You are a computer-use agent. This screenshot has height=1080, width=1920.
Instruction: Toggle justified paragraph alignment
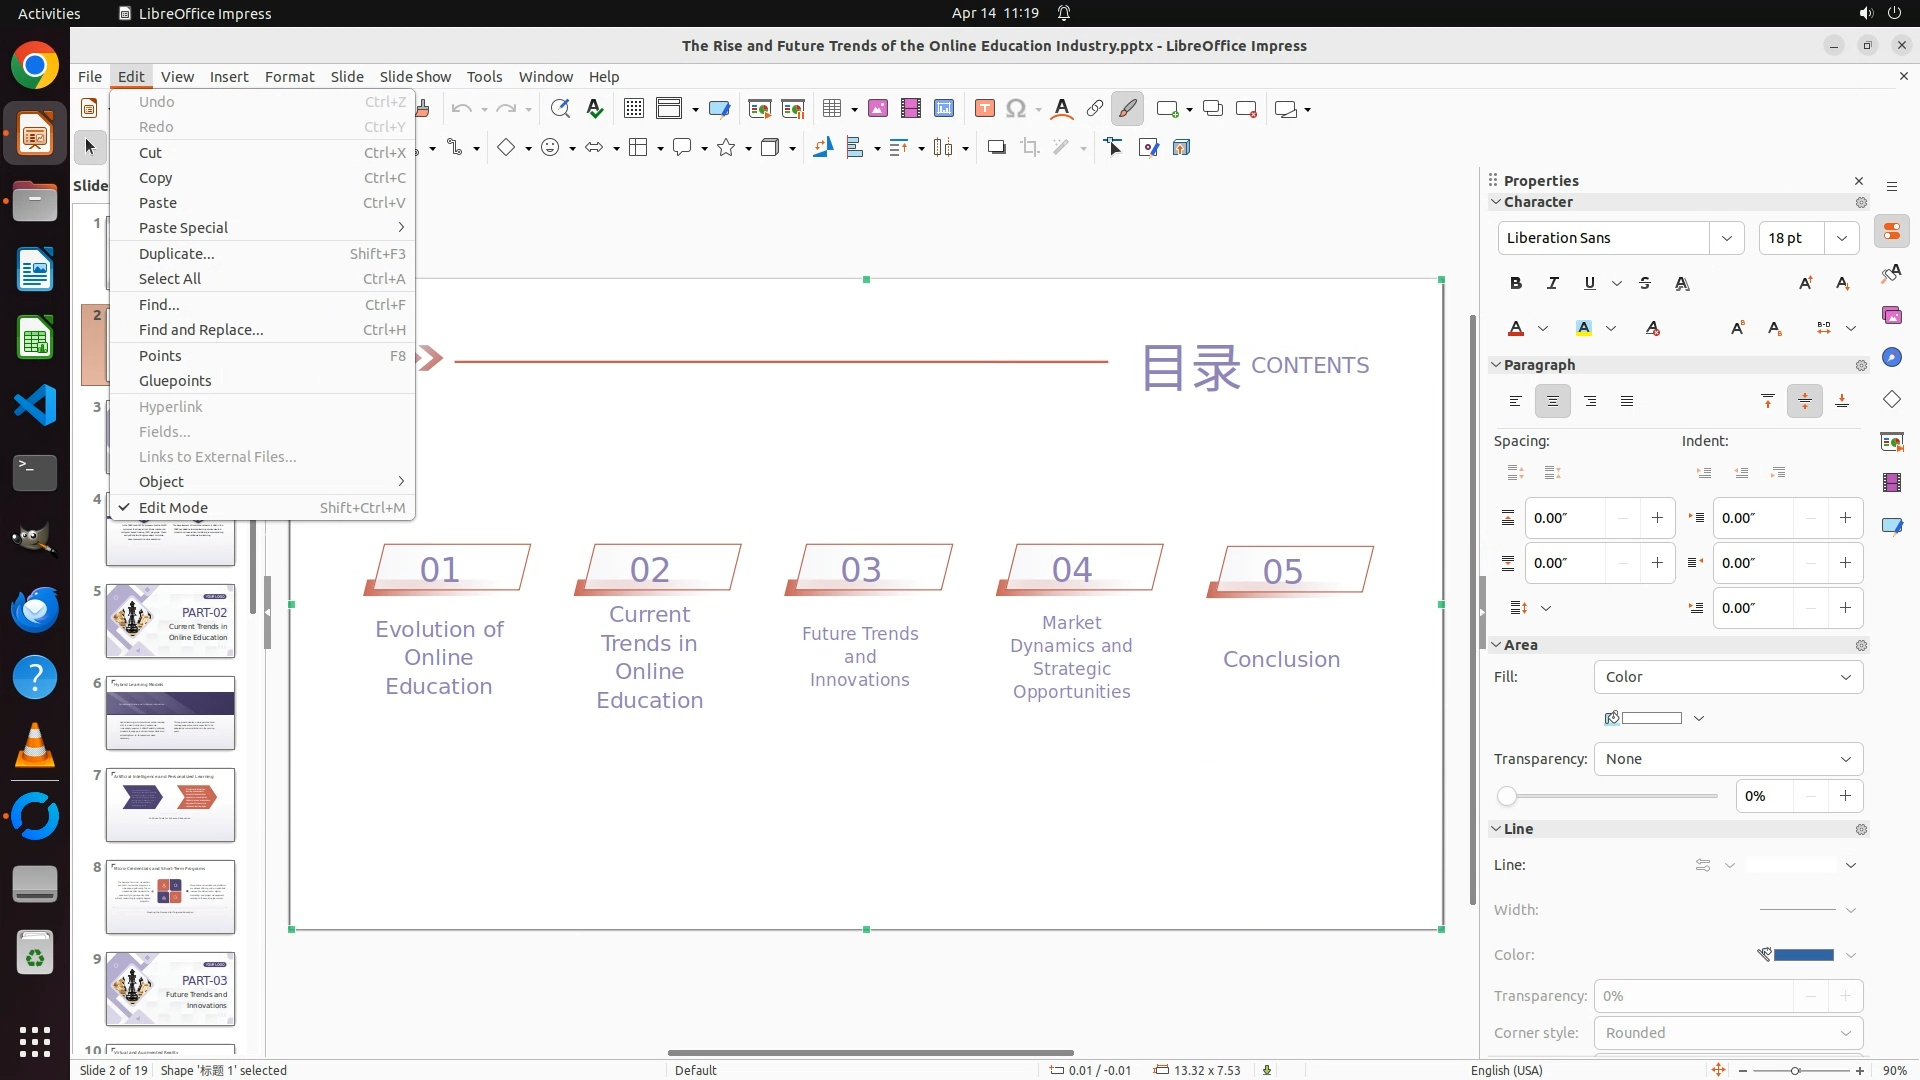click(x=1627, y=401)
